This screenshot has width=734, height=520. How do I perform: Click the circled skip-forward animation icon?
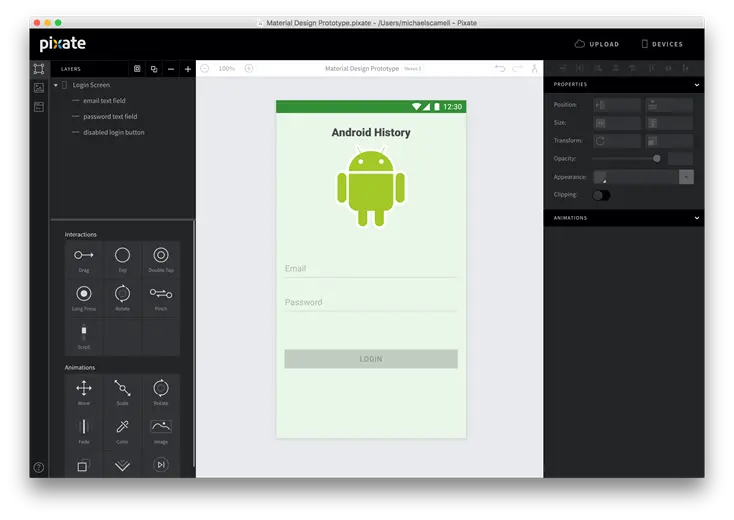point(161,465)
